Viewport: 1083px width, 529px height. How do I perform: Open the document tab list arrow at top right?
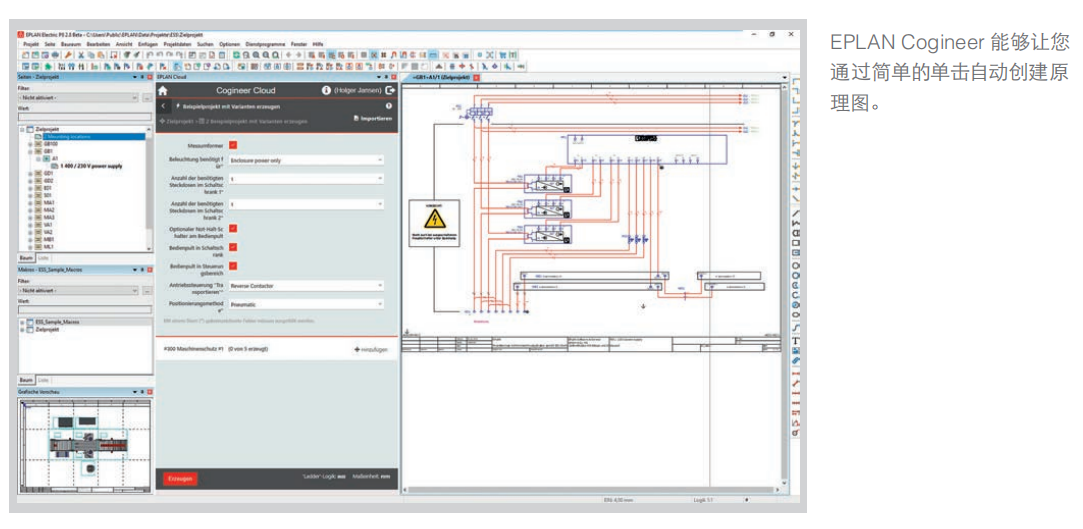point(785,77)
